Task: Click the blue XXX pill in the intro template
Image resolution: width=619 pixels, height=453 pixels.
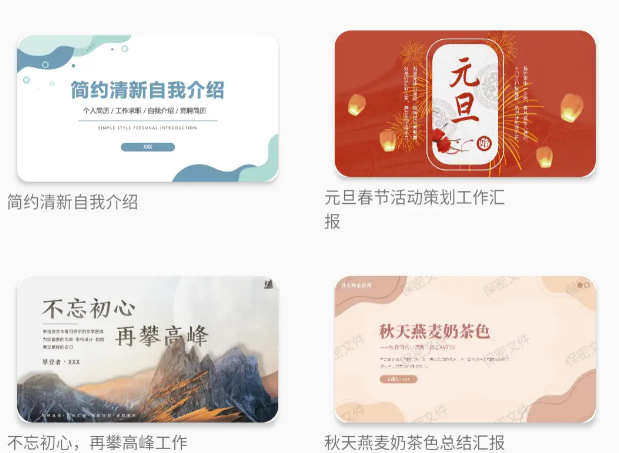Action: click(x=148, y=147)
